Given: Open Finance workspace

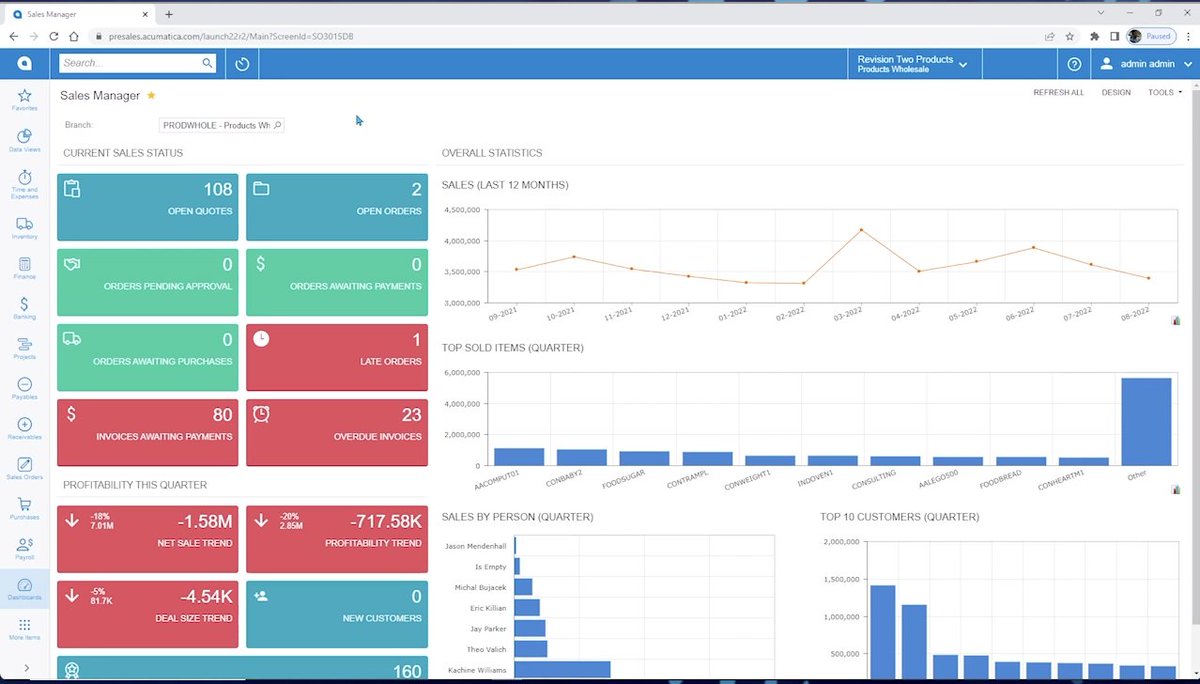Looking at the screenshot, I should [x=25, y=267].
